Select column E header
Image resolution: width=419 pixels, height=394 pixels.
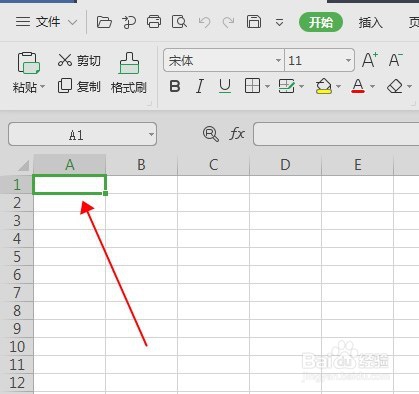358,165
